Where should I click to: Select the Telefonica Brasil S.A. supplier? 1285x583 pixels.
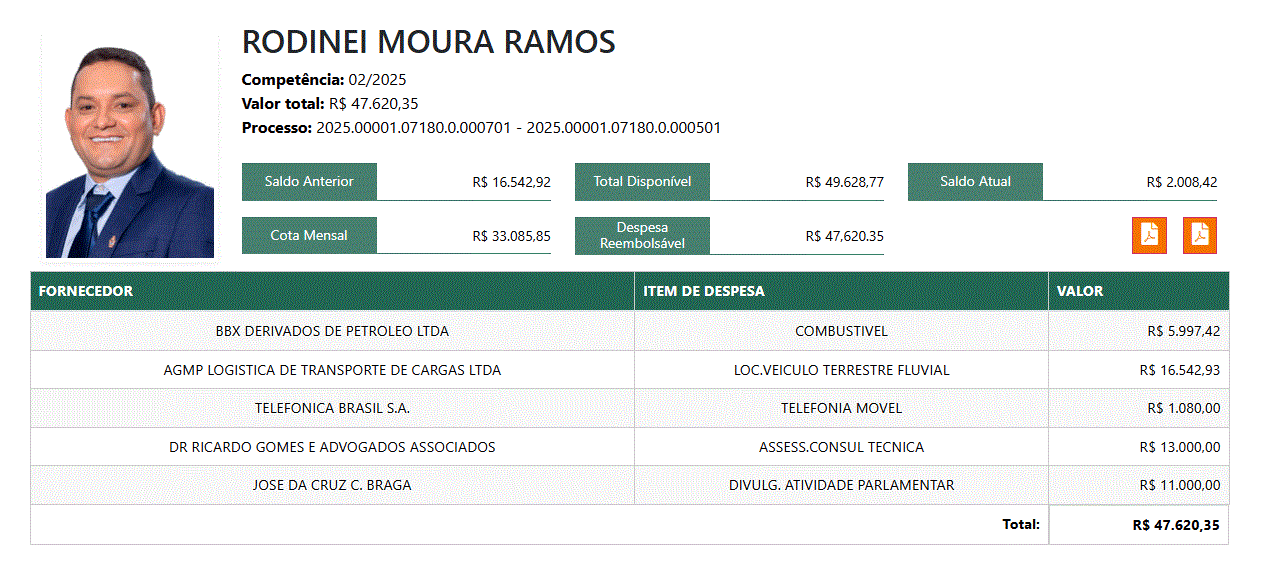tap(332, 408)
